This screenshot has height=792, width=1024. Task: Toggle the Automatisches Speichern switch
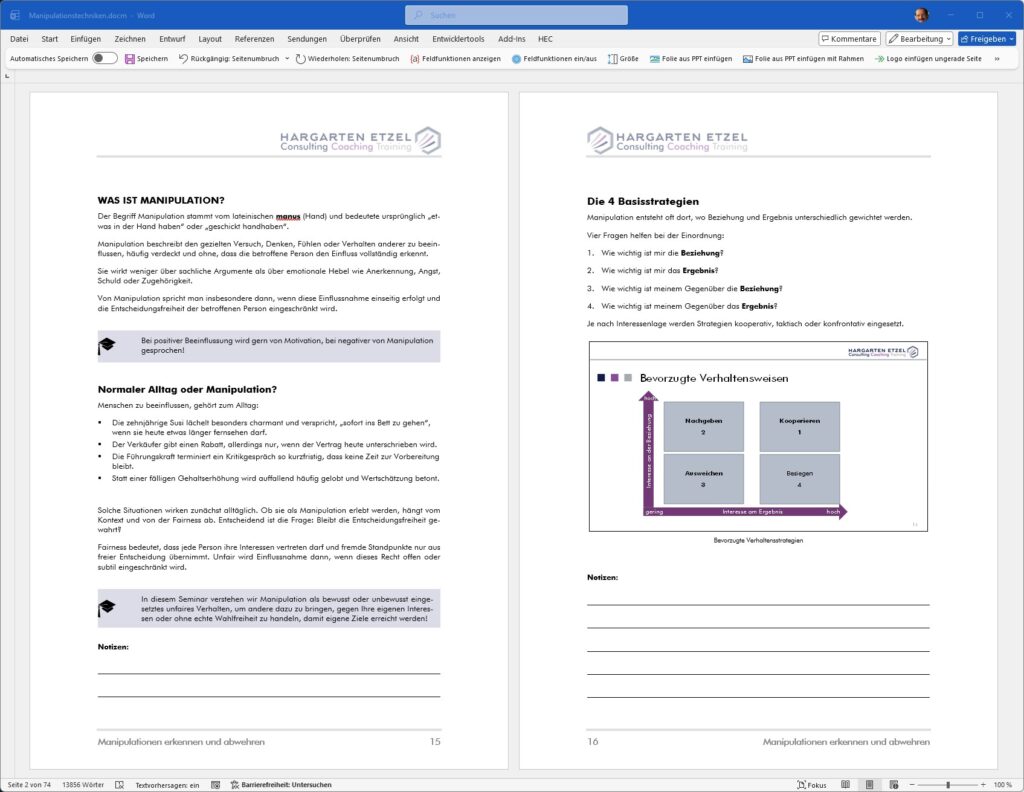(104, 59)
